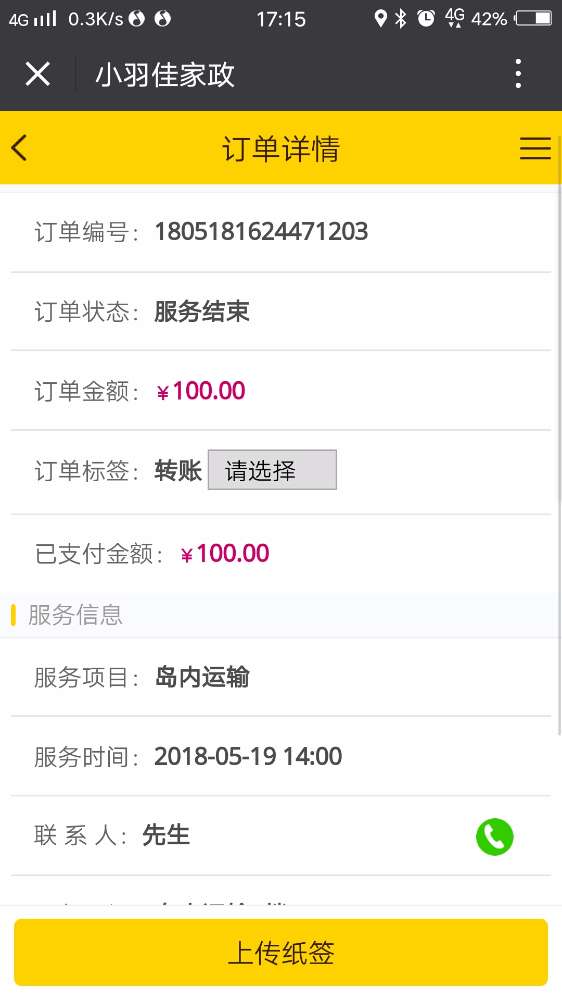Tap the 上传纸签 button
The image size is (562, 1000).
point(281,952)
